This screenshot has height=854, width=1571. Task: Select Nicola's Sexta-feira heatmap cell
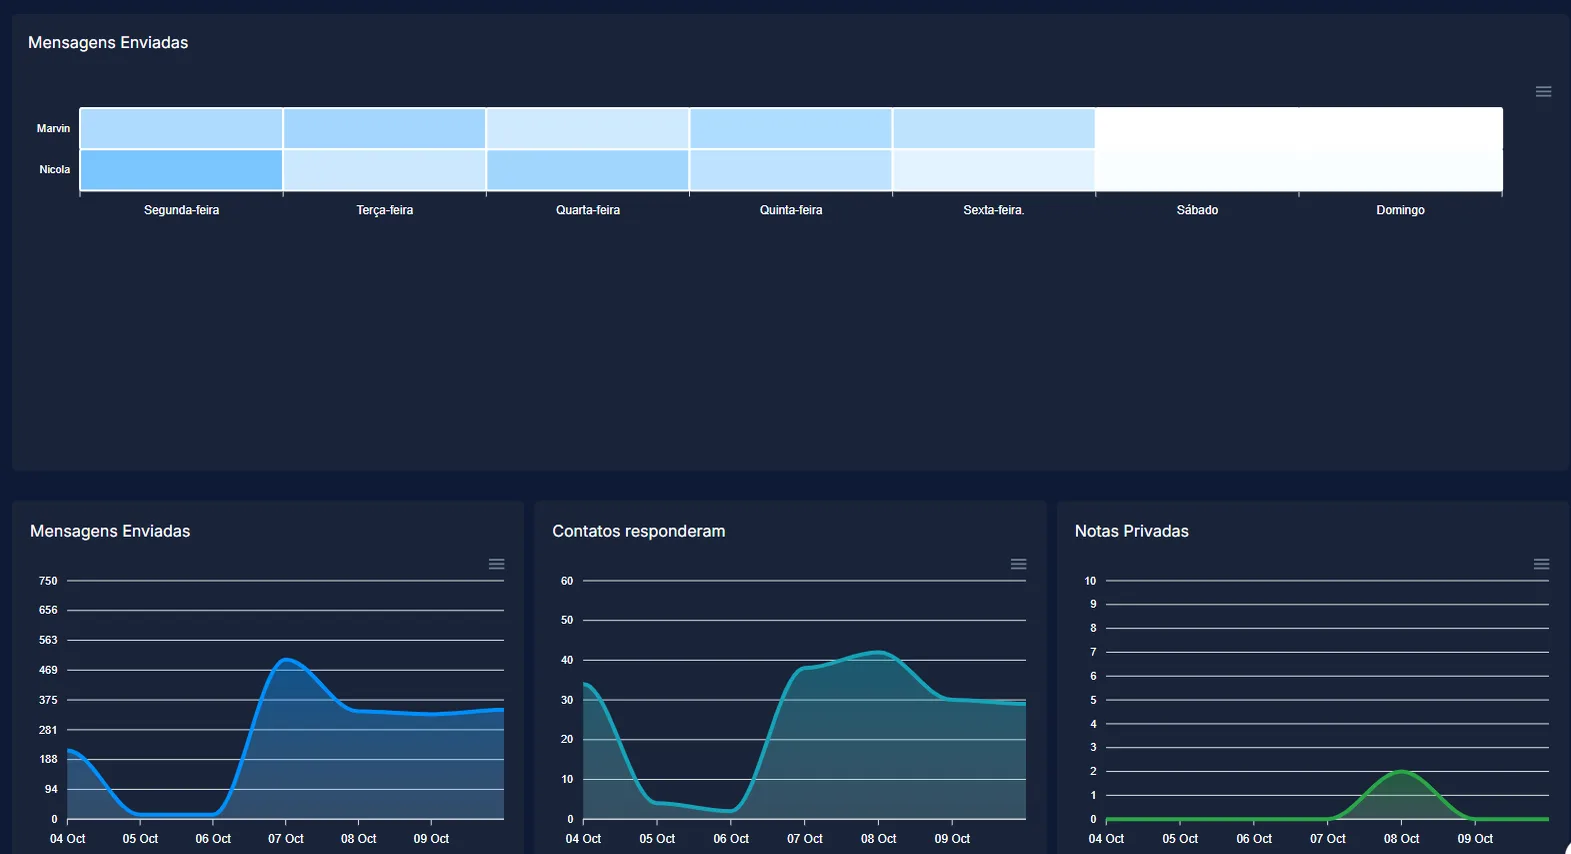tap(994, 170)
